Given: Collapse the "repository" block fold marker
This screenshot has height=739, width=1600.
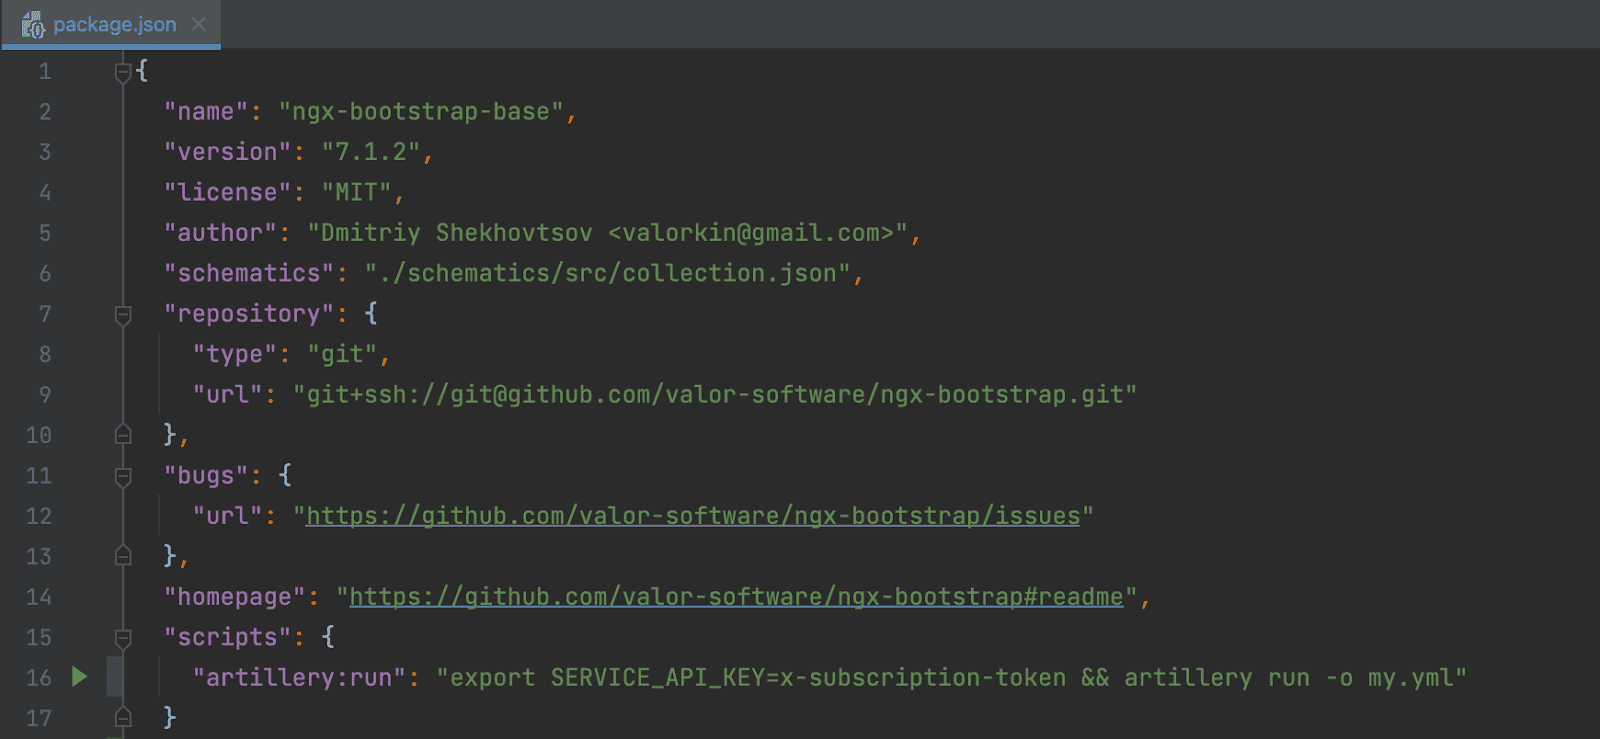Looking at the screenshot, I should [x=123, y=315].
